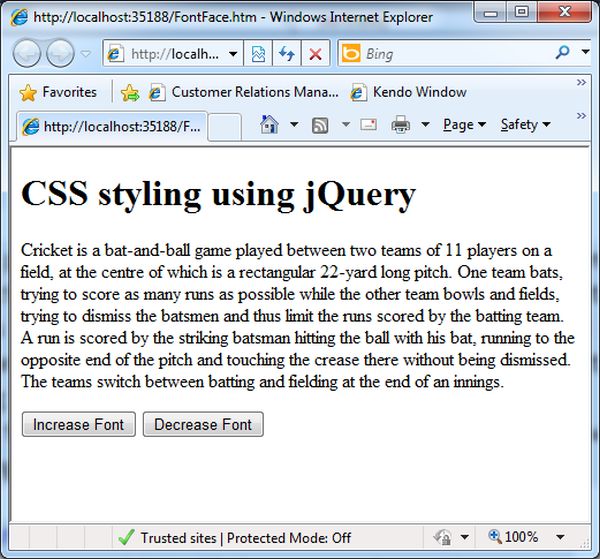The image size is (600, 559).
Task: Click the magnifier search icon
Action: 562,52
